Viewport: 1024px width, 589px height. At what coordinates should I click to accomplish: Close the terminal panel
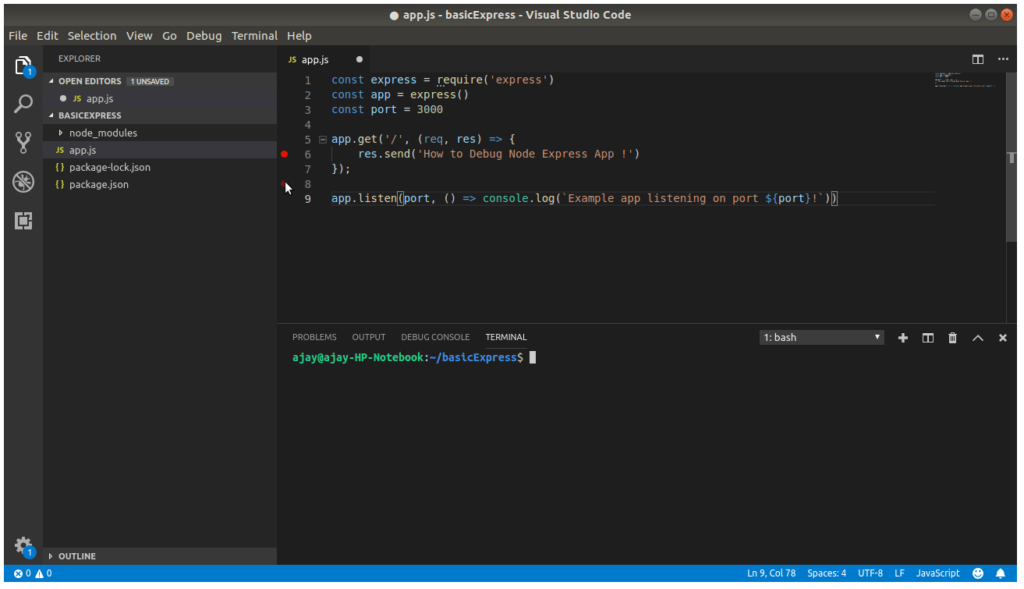[1002, 338]
